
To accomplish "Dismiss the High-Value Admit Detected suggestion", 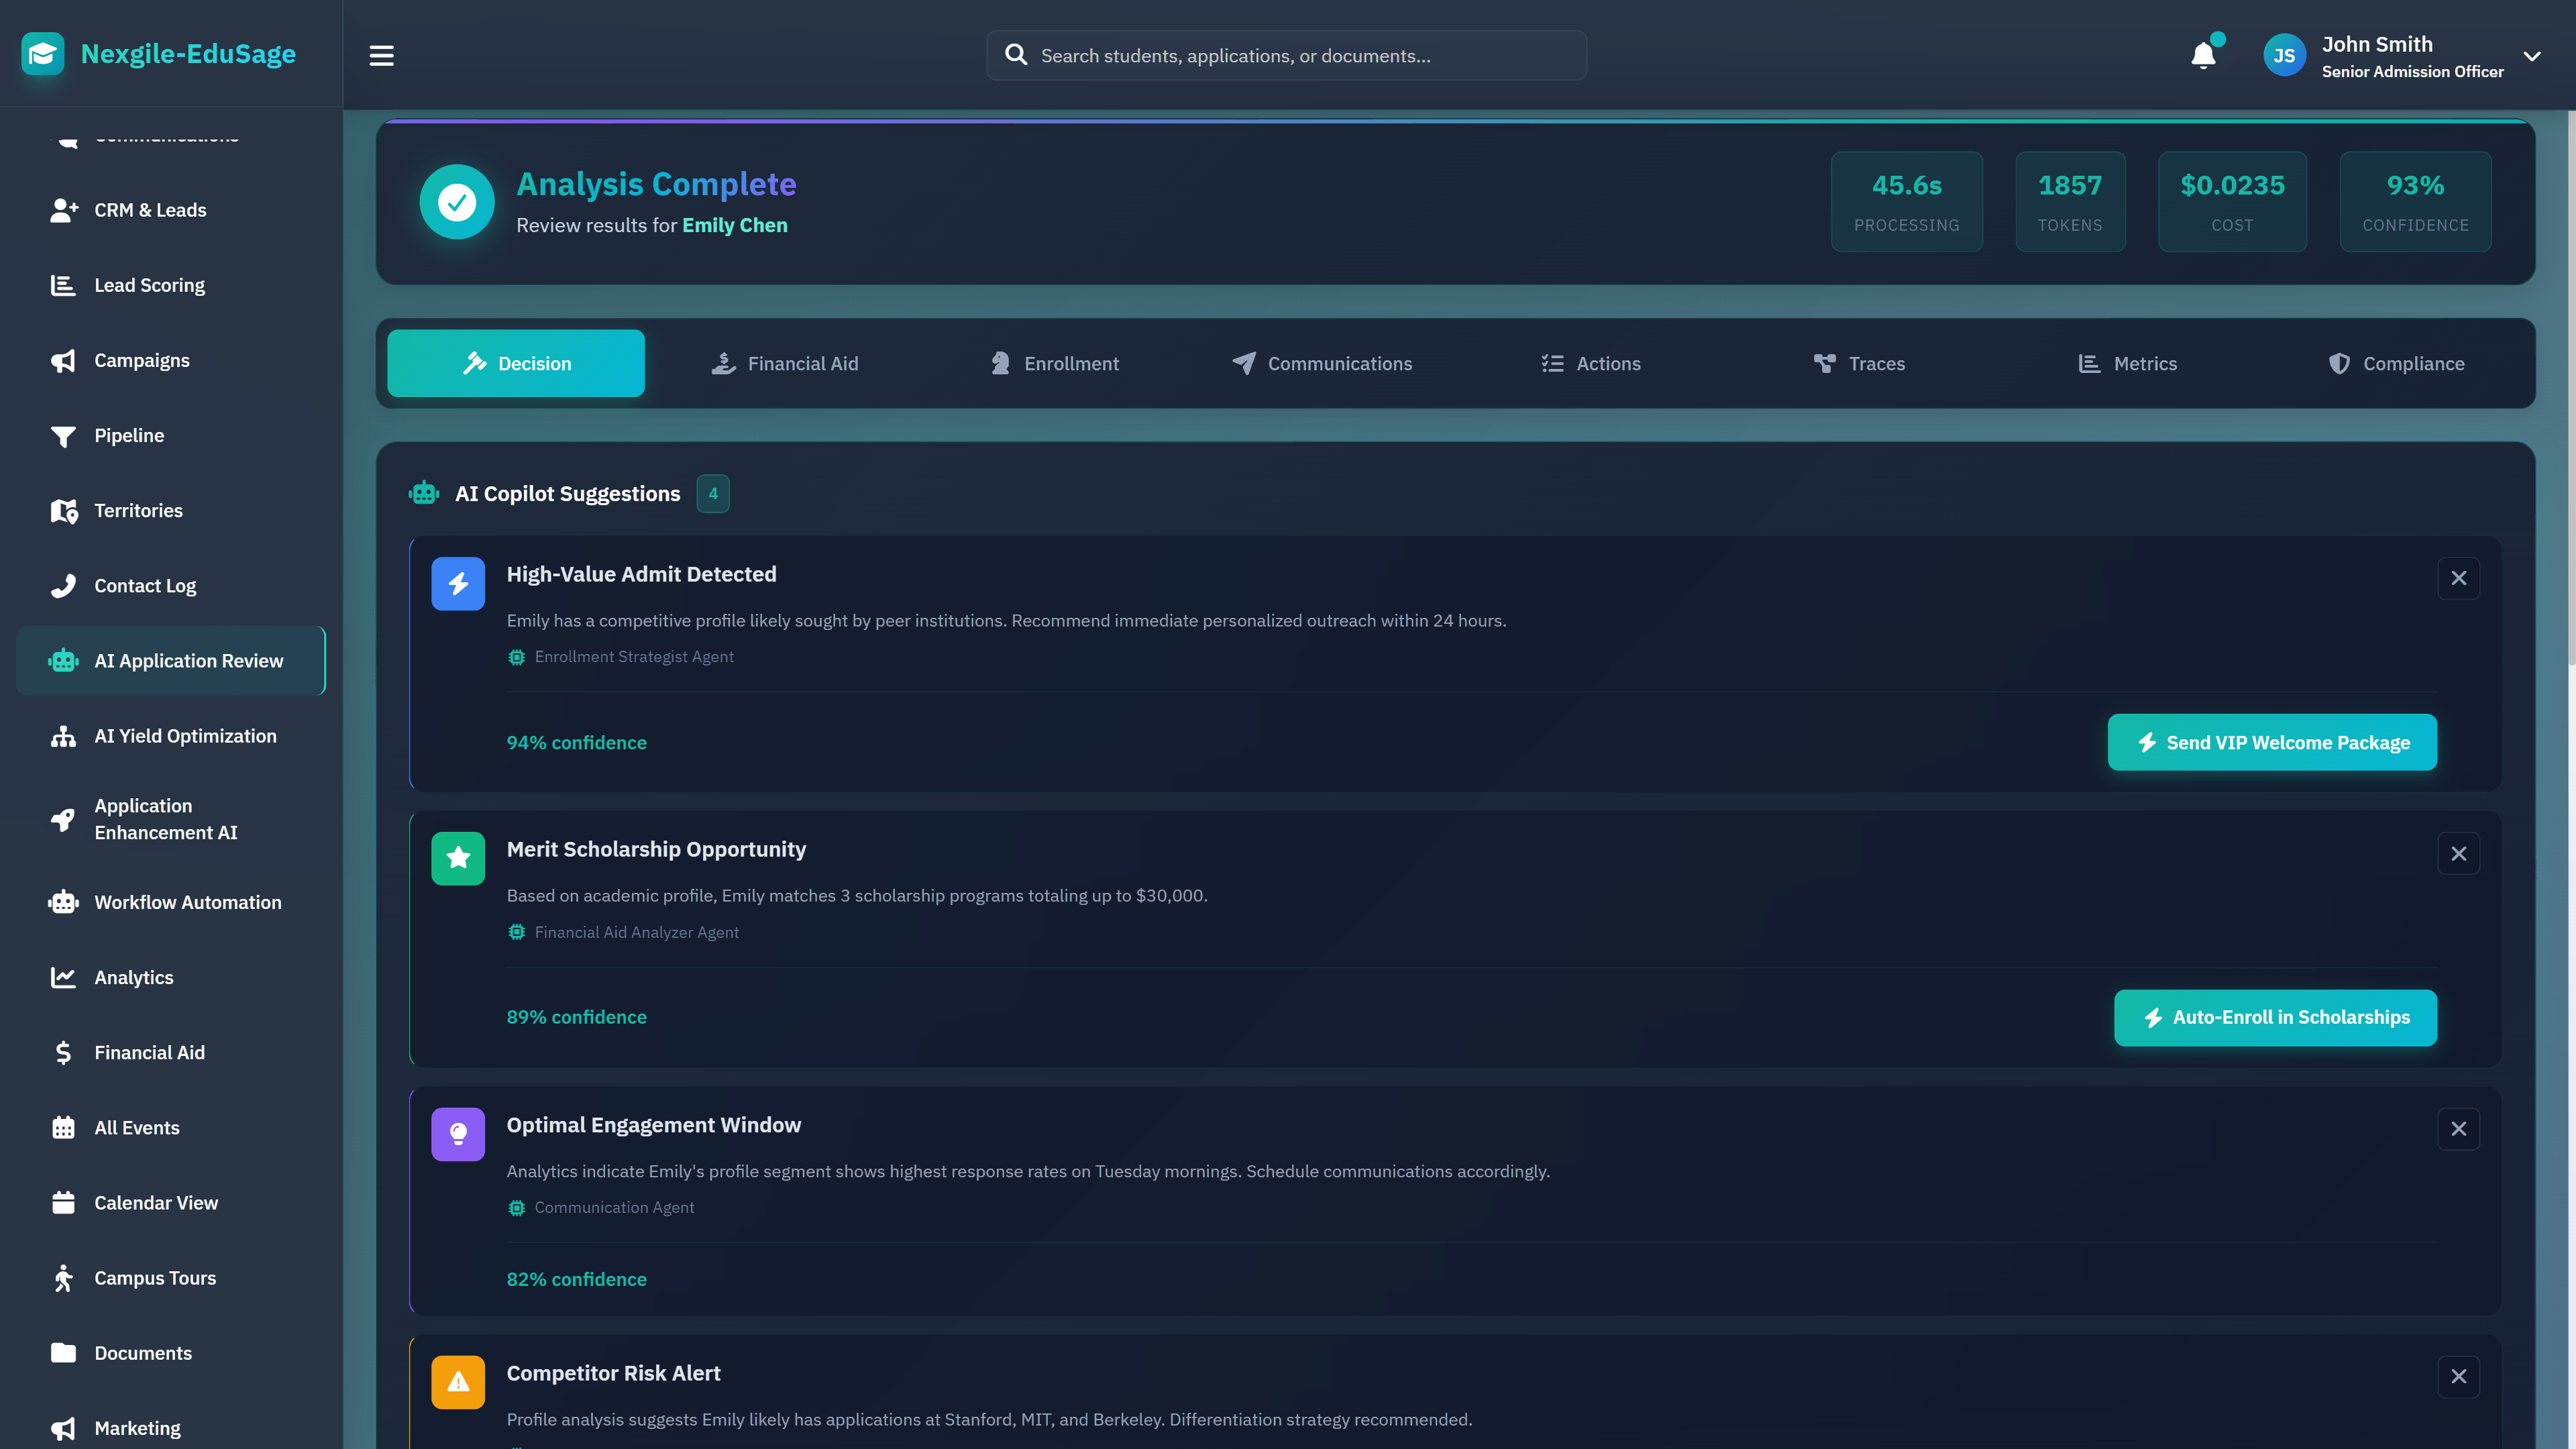I will [x=2460, y=578].
